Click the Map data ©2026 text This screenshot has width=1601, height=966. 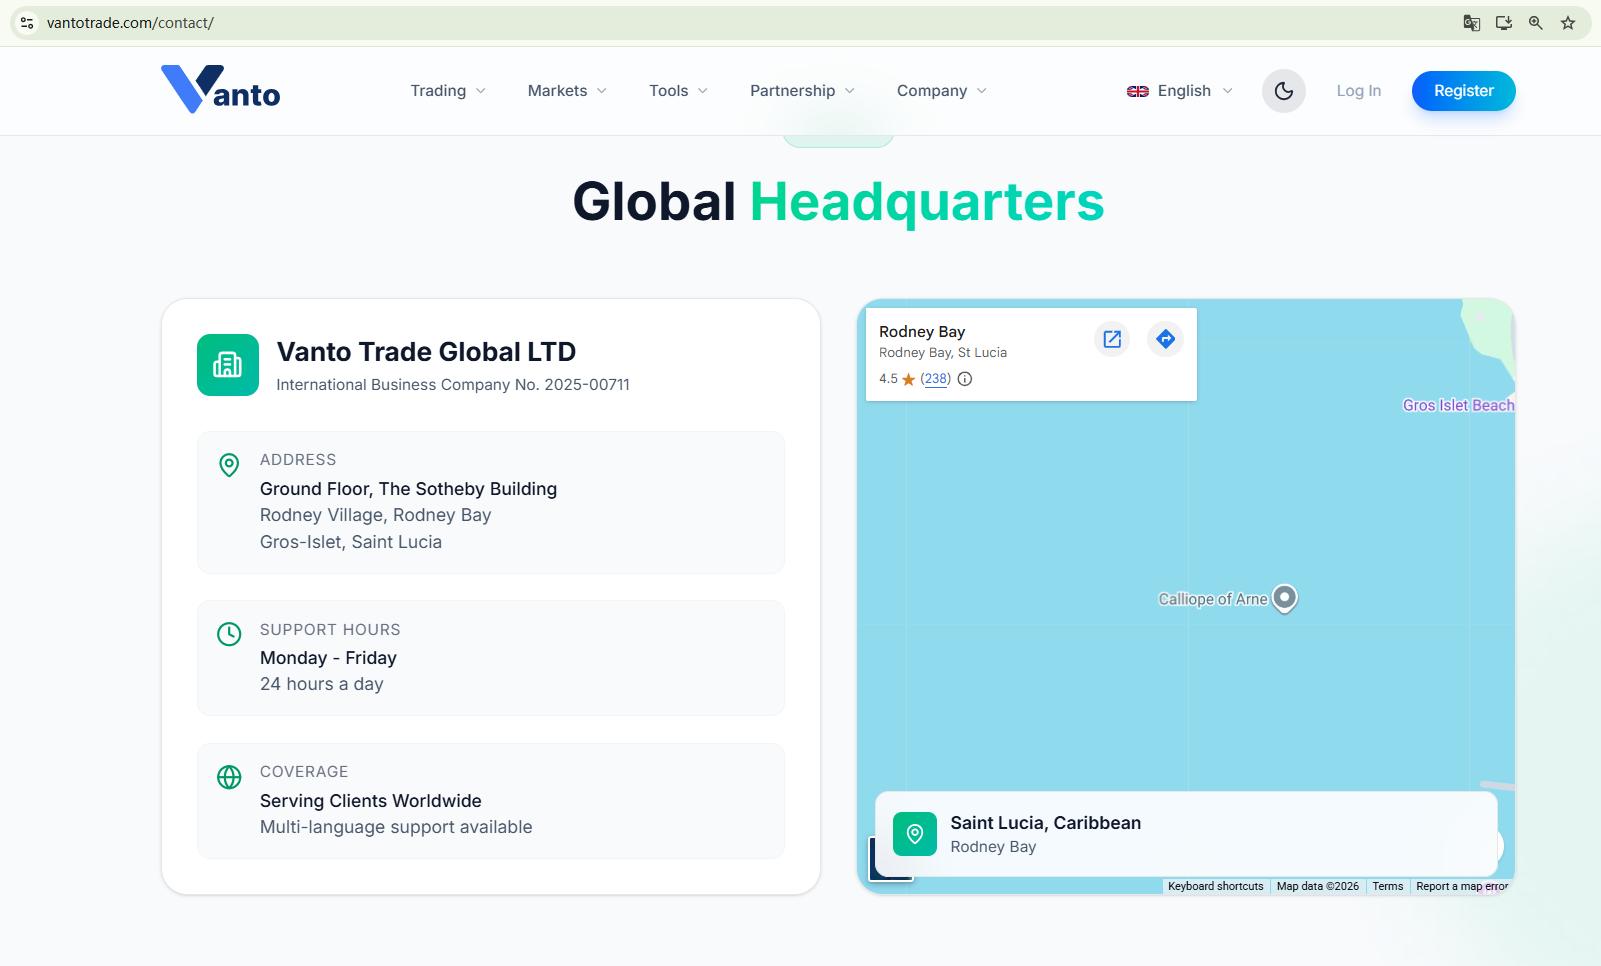[x=1318, y=886]
